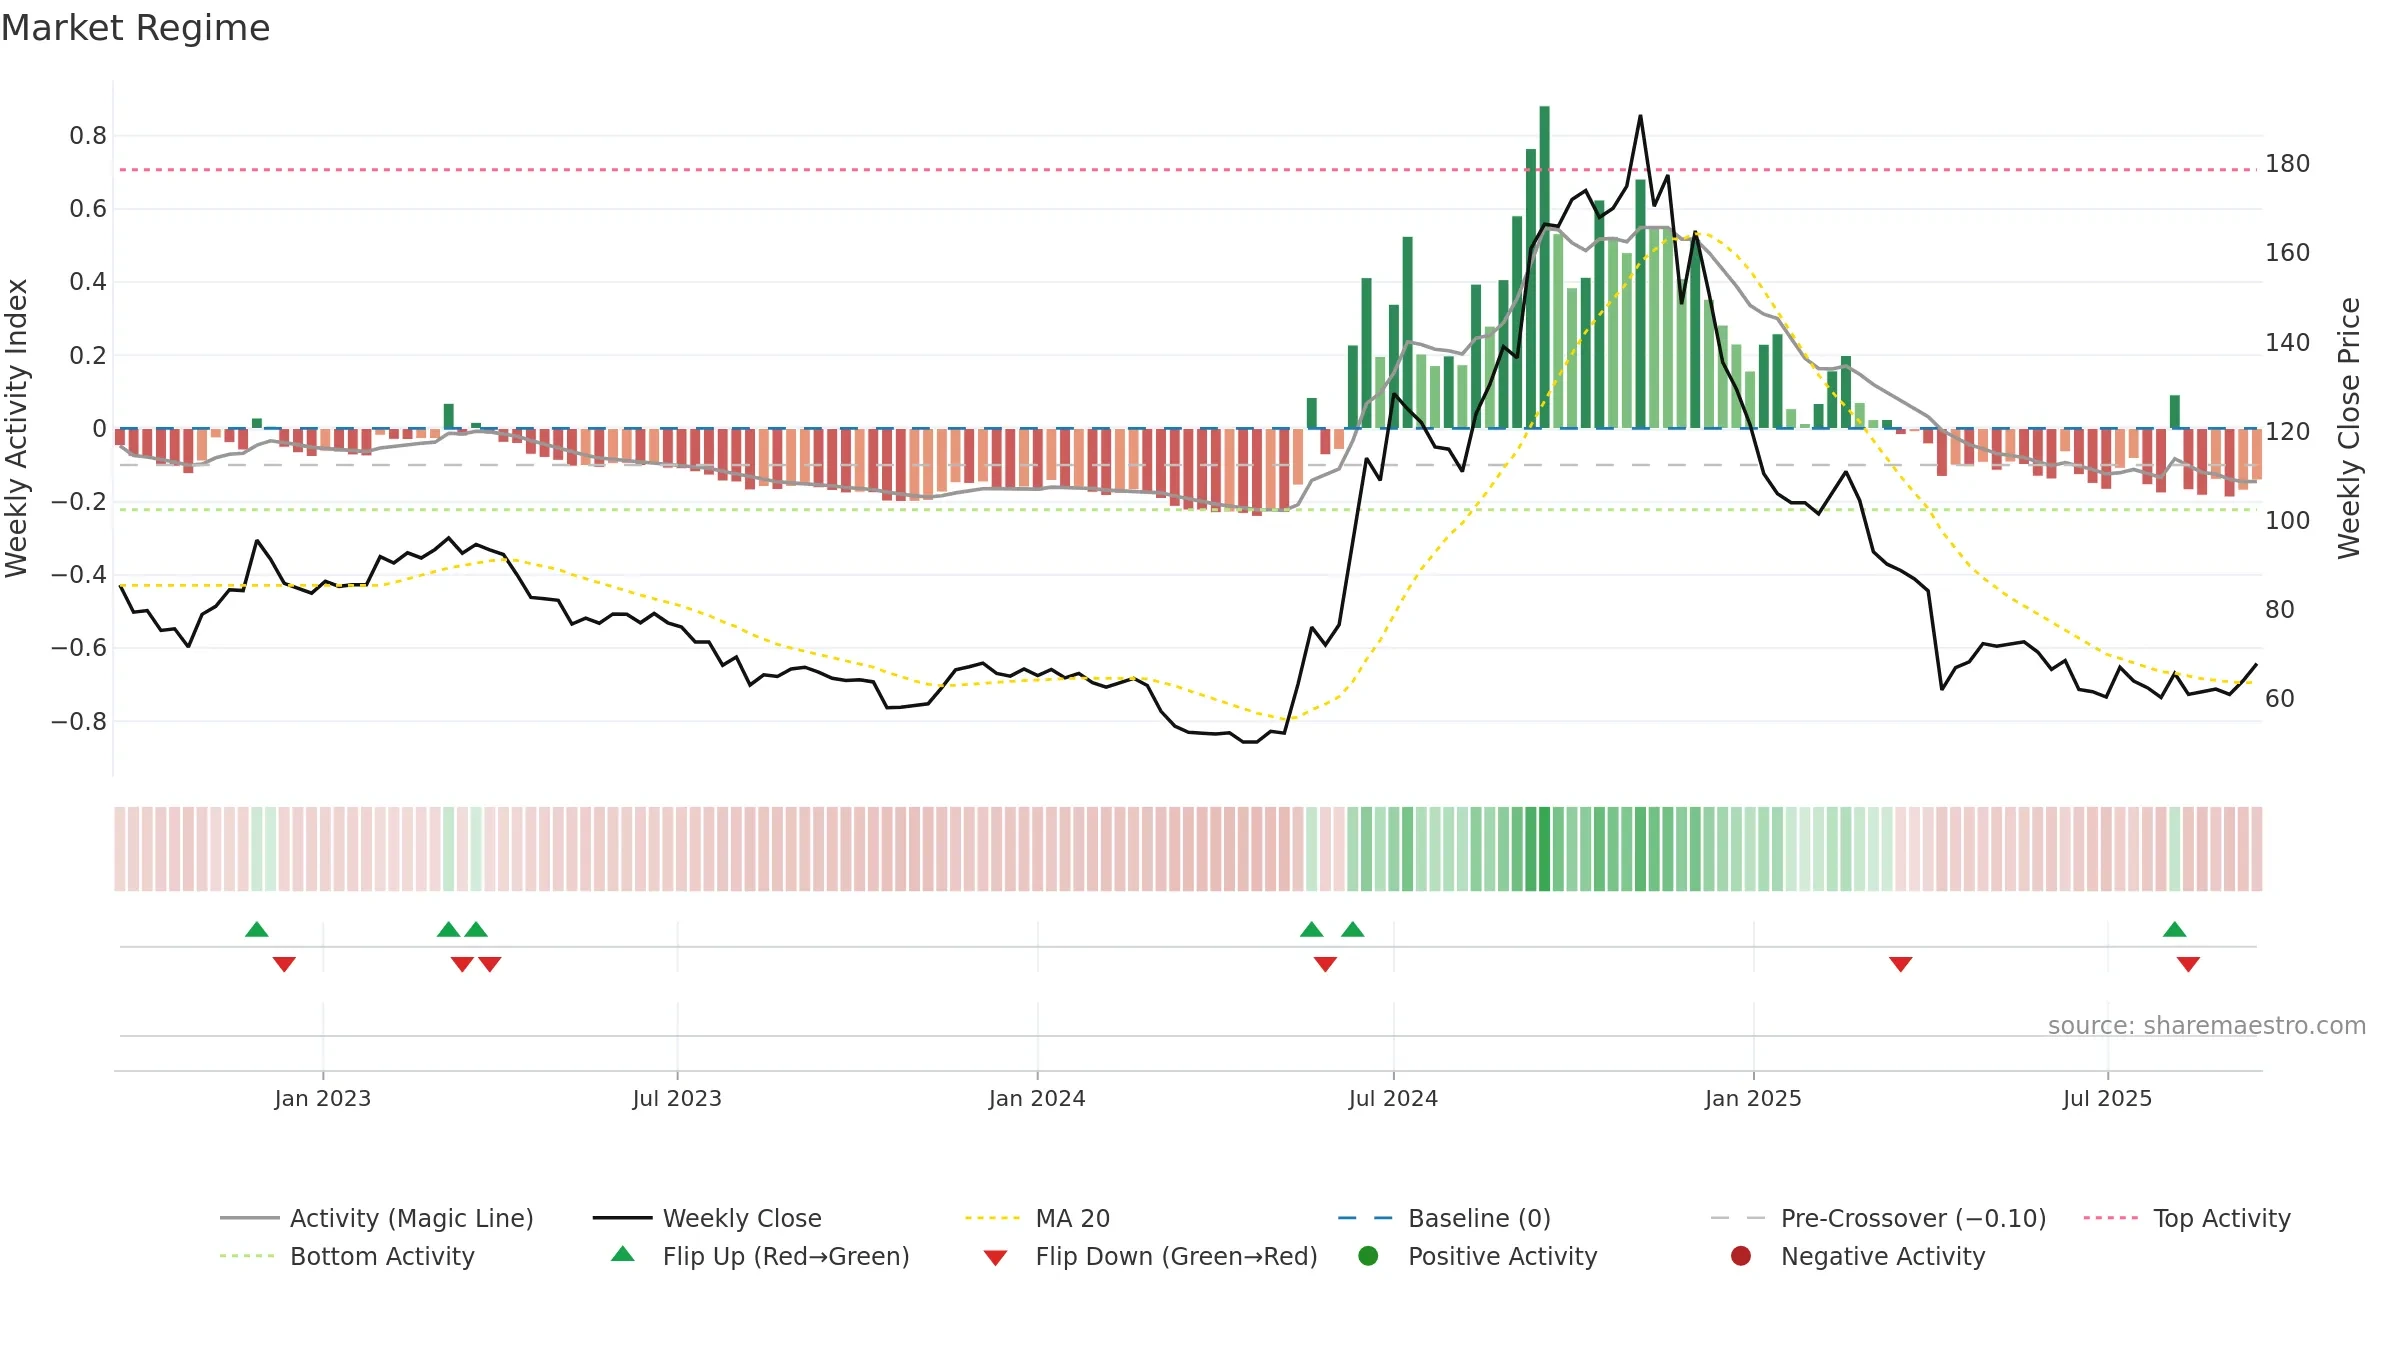Click the Positive Activity green circle icon
Screen dimensions: 2400x1350
[1369, 1256]
